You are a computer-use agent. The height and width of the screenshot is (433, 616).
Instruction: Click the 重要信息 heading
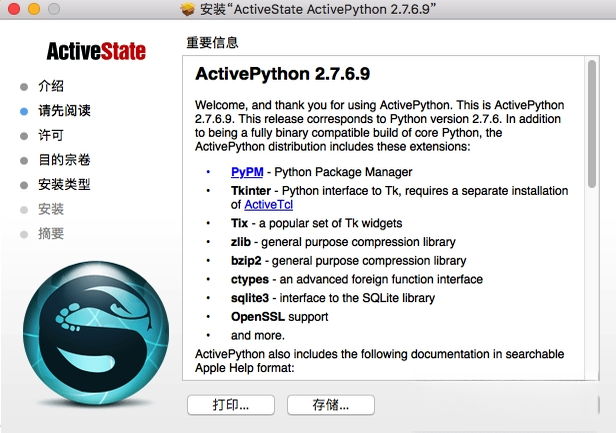(212, 42)
